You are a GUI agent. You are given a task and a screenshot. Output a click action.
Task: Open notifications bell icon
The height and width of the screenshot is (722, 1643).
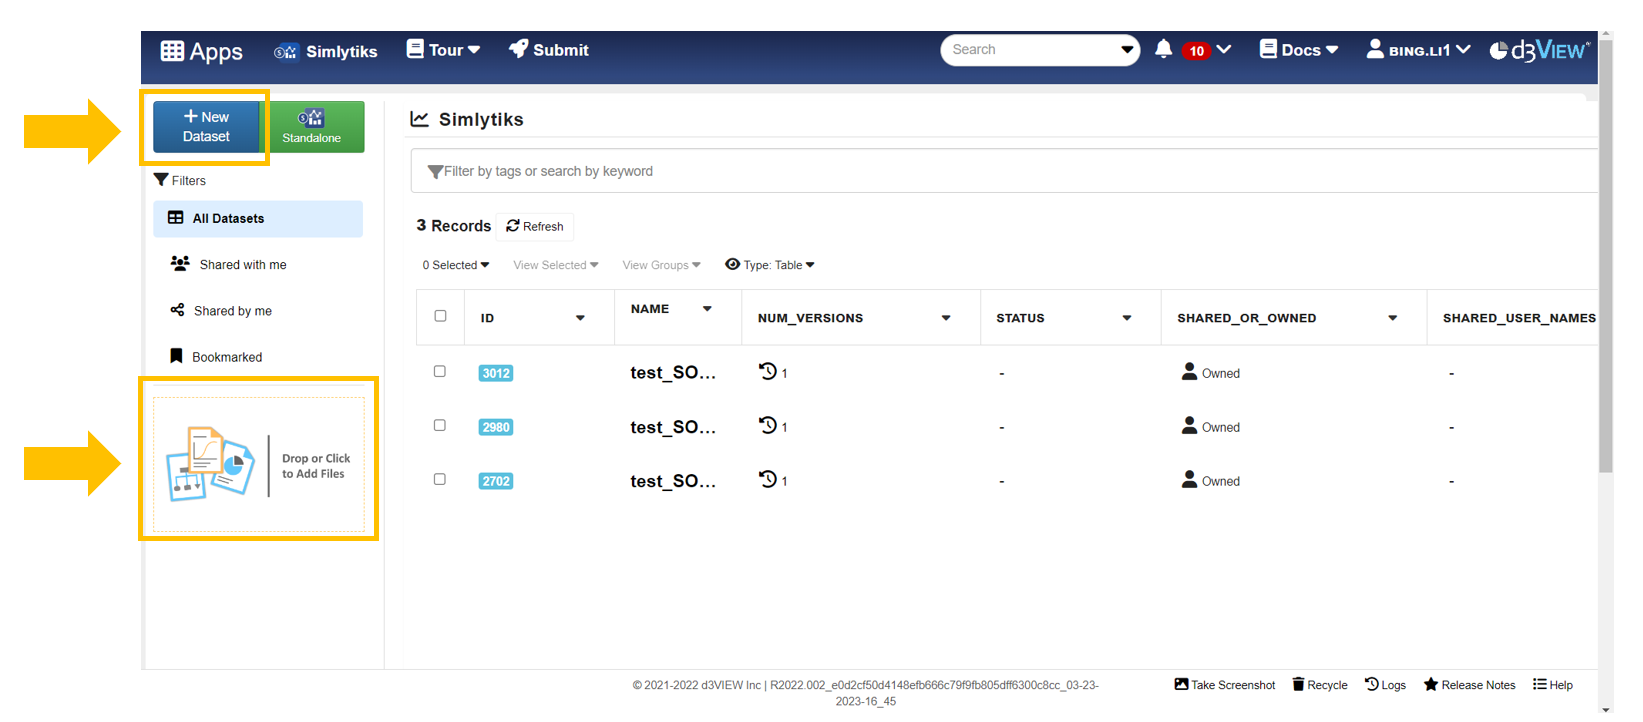[x=1163, y=49]
